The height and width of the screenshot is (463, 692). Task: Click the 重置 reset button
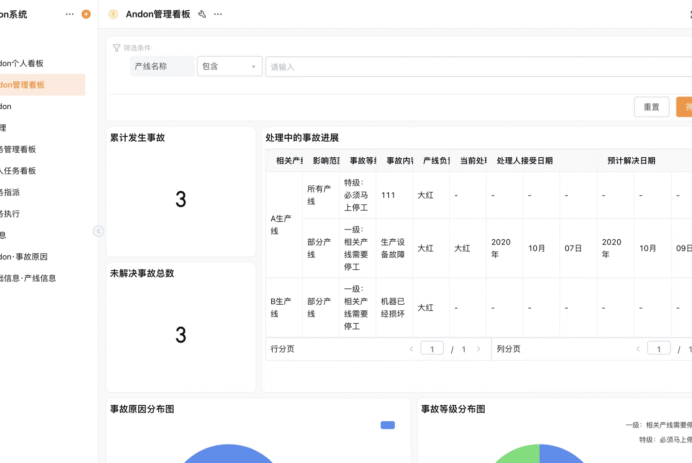pyautogui.click(x=652, y=107)
